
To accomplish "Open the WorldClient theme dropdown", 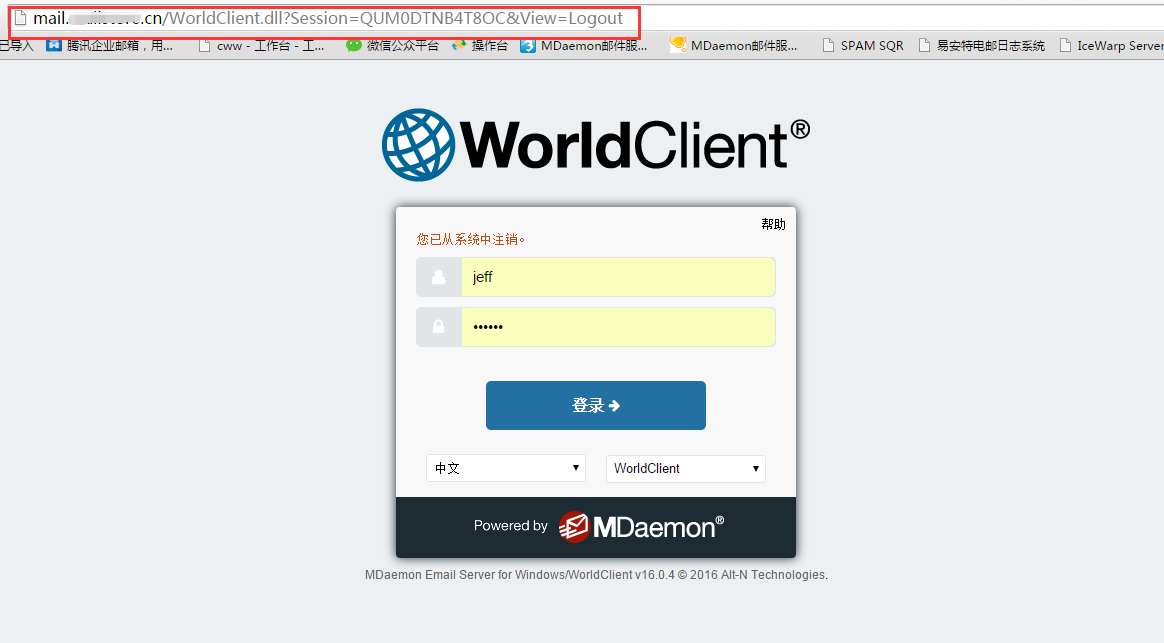I will coord(685,469).
